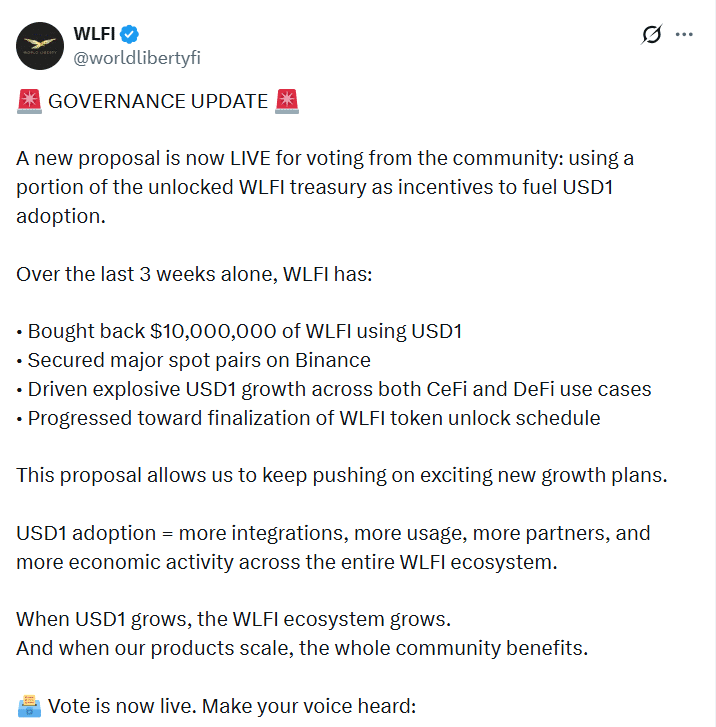Click the "This proposal allows us" sentence
716x727 pixels.
tap(341, 475)
